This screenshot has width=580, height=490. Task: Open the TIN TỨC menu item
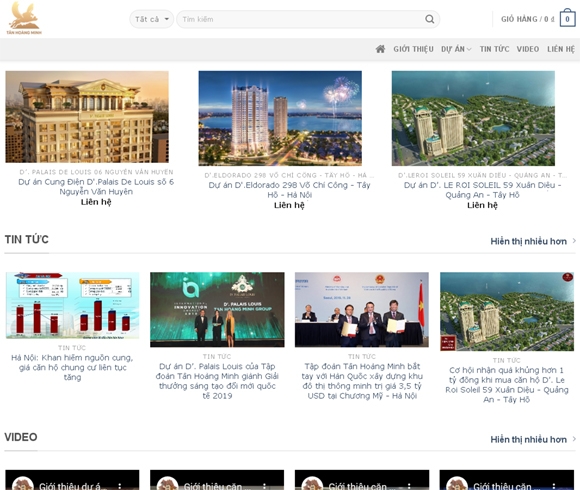[x=494, y=49]
